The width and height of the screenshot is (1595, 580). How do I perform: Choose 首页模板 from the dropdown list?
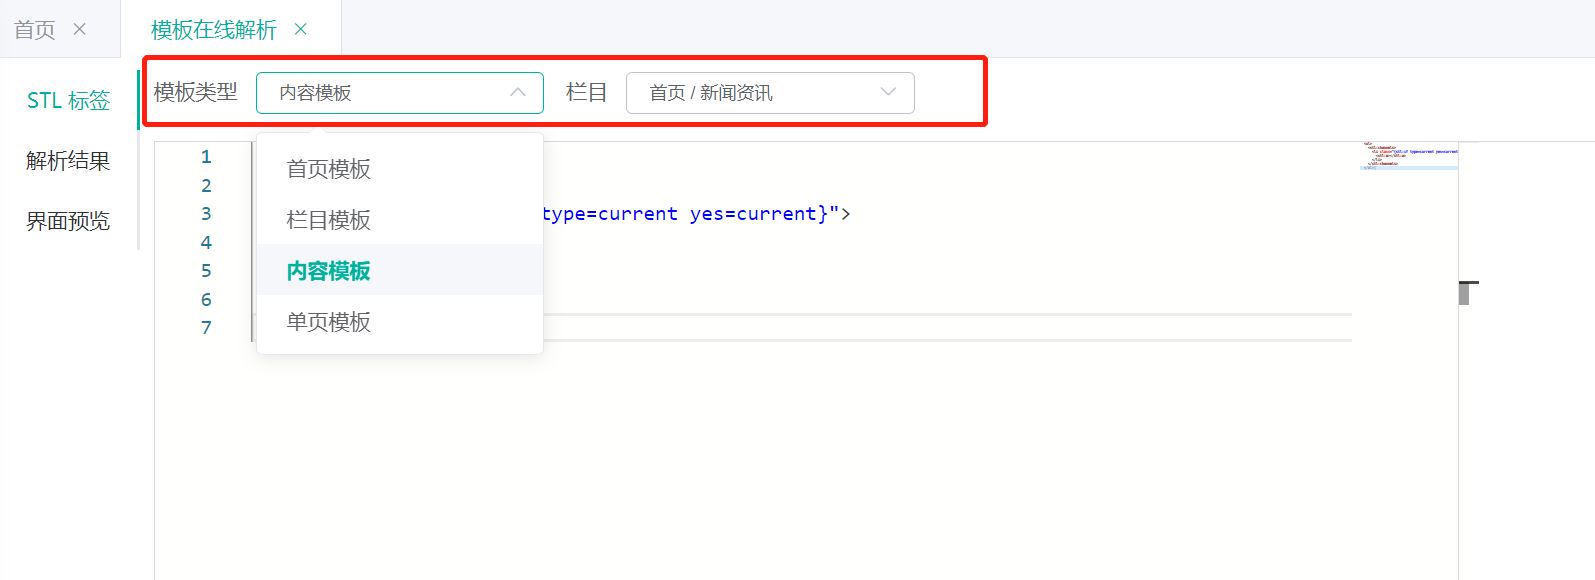(x=329, y=169)
